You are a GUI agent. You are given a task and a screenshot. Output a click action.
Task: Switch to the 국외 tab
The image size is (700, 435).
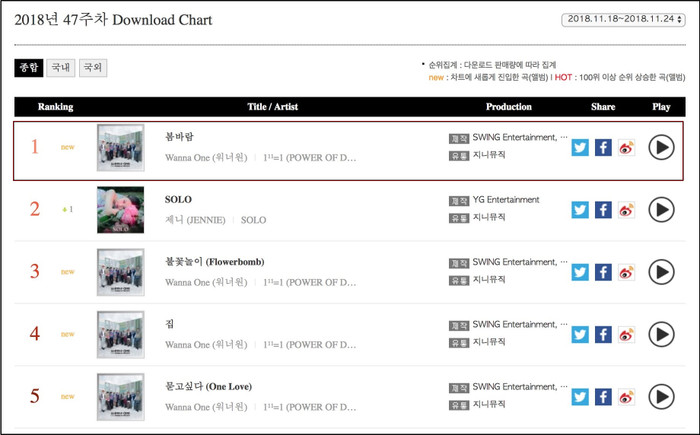click(x=93, y=68)
